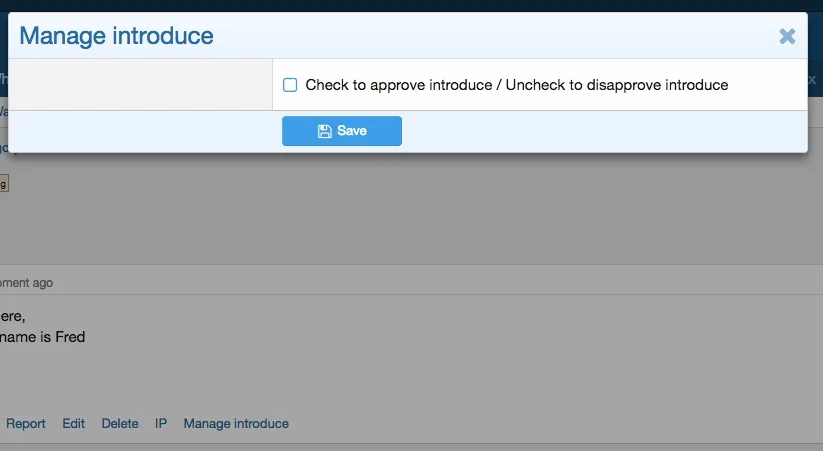Close the Manage introduce dialog

click(787, 37)
